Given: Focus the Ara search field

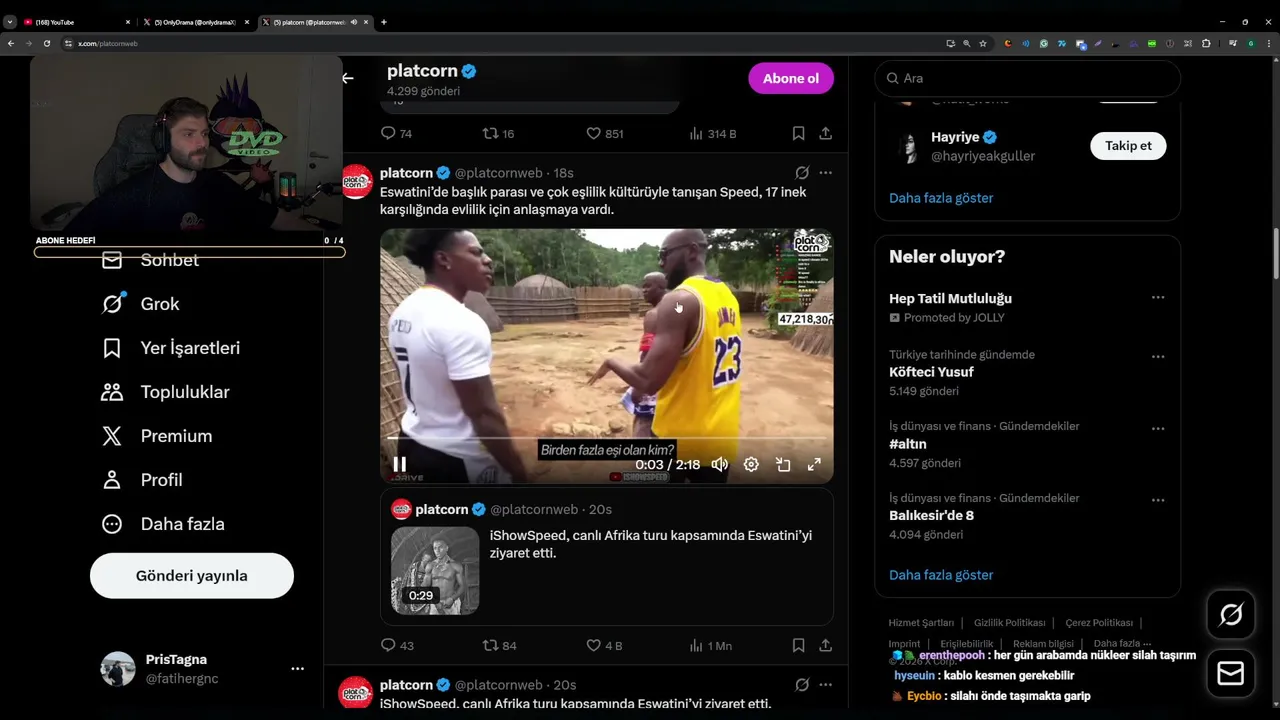Looking at the screenshot, I should [1027, 78].
